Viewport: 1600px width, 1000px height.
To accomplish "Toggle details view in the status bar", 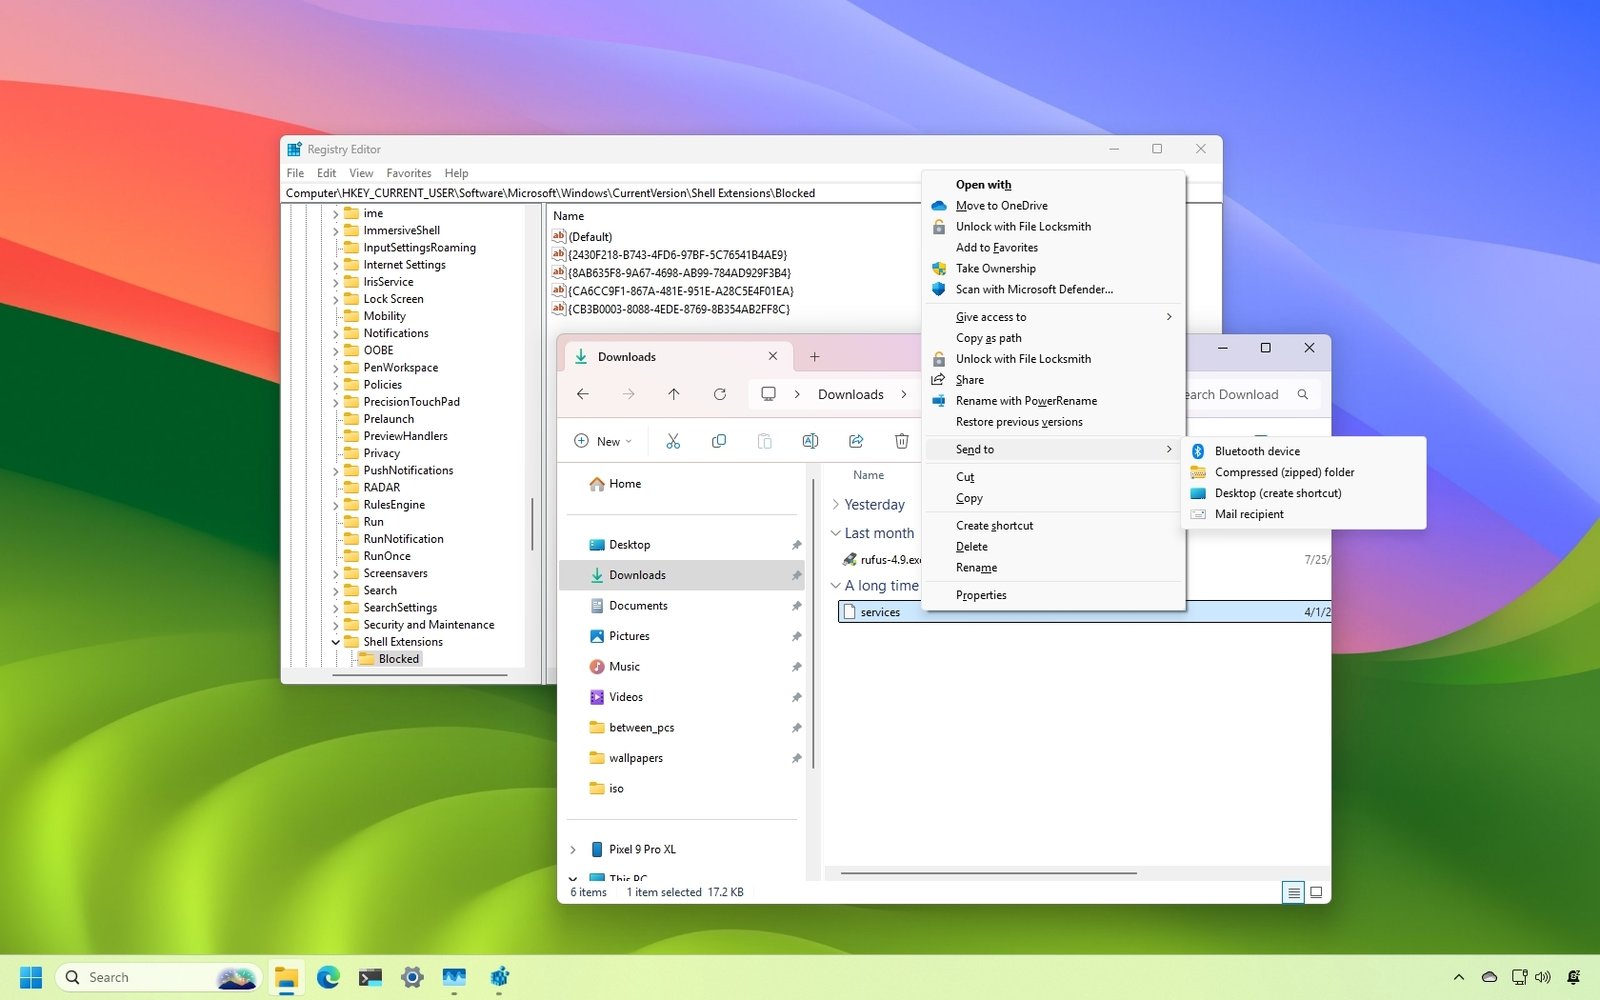I will click(x=1294, y=892).
